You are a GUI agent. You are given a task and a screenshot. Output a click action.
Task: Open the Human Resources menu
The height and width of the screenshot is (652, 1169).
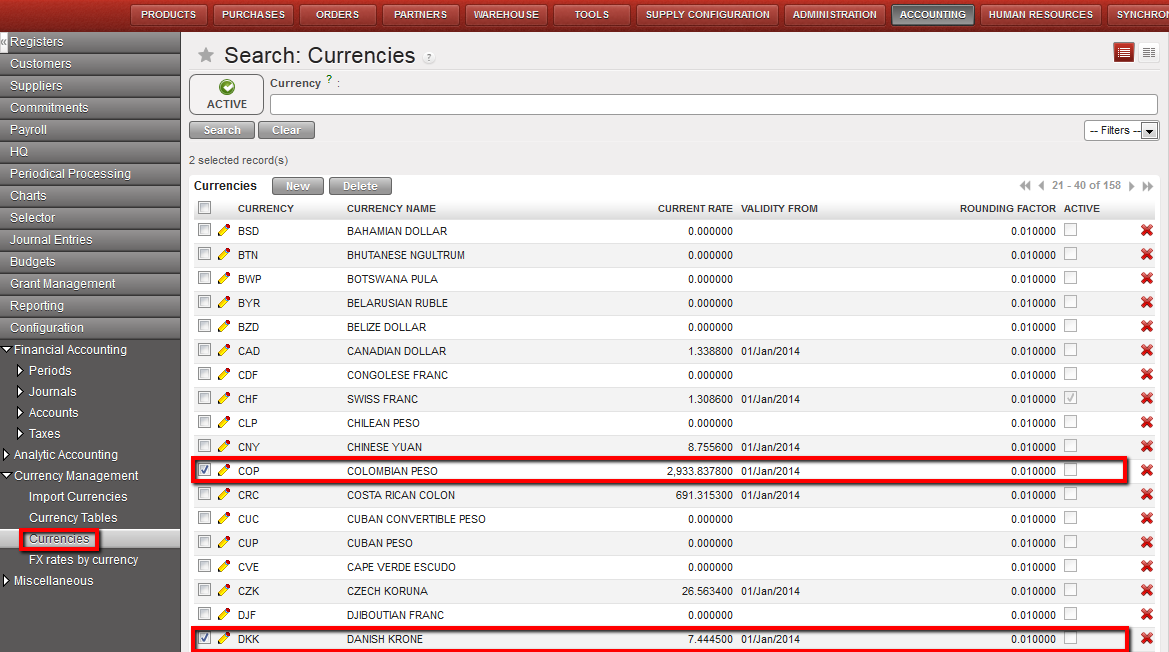click(x=1040, y=15)
